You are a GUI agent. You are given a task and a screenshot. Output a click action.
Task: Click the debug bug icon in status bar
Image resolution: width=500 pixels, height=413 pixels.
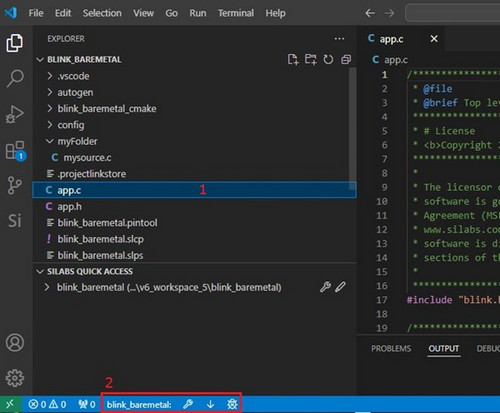click(232, 404)
